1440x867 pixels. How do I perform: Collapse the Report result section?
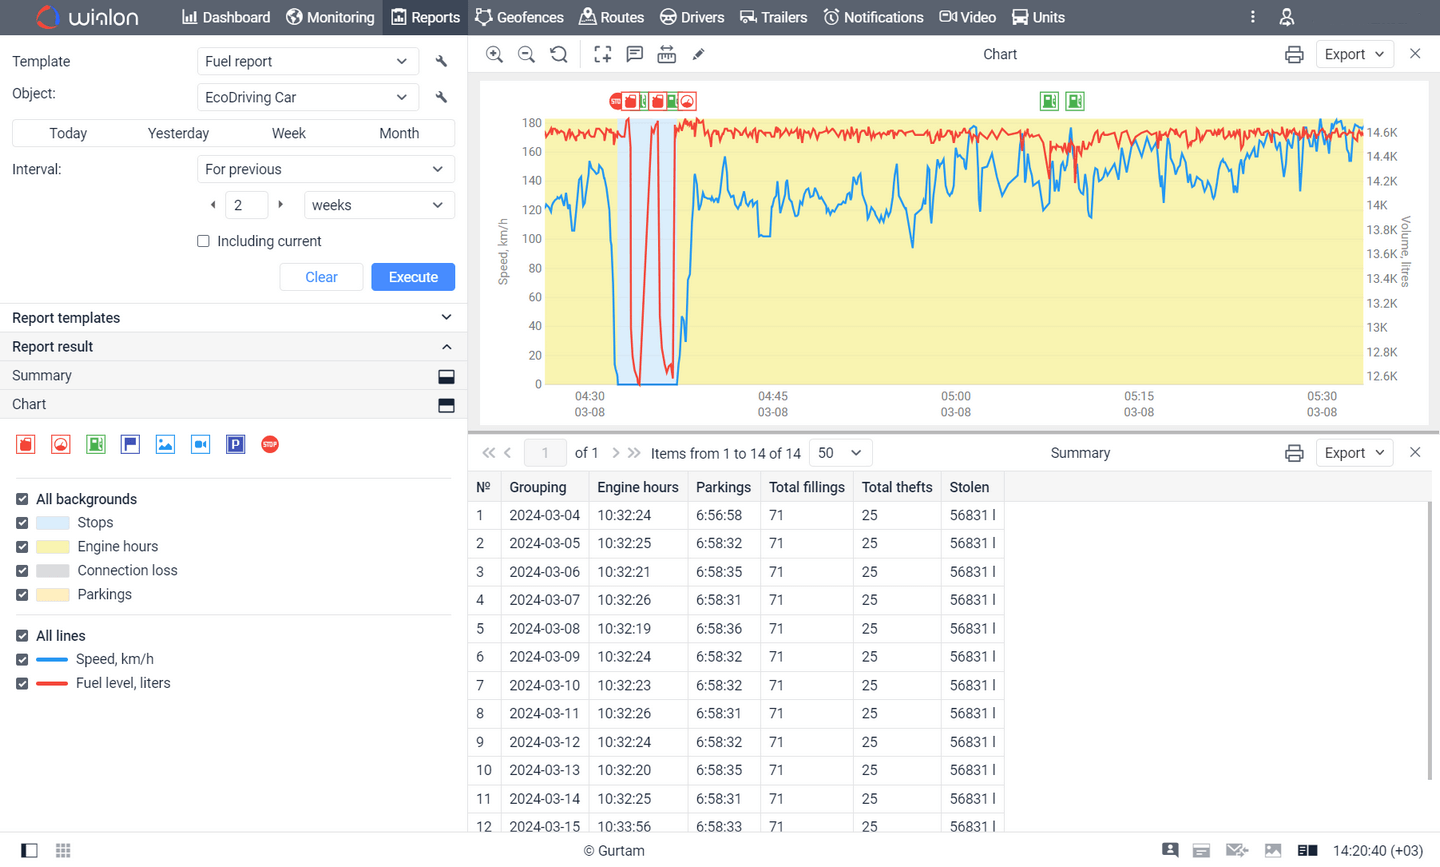click(446, 346)
